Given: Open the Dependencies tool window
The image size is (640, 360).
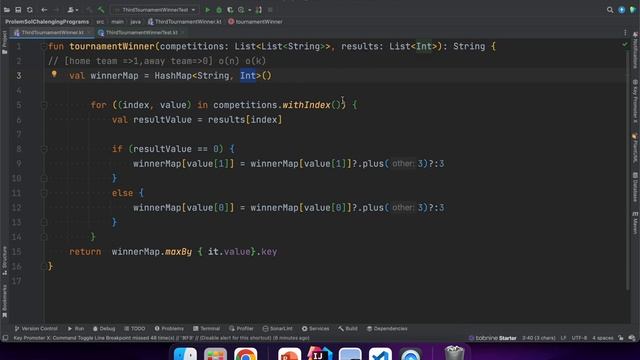Looking at the screenshot, I should tap(387, 329).
